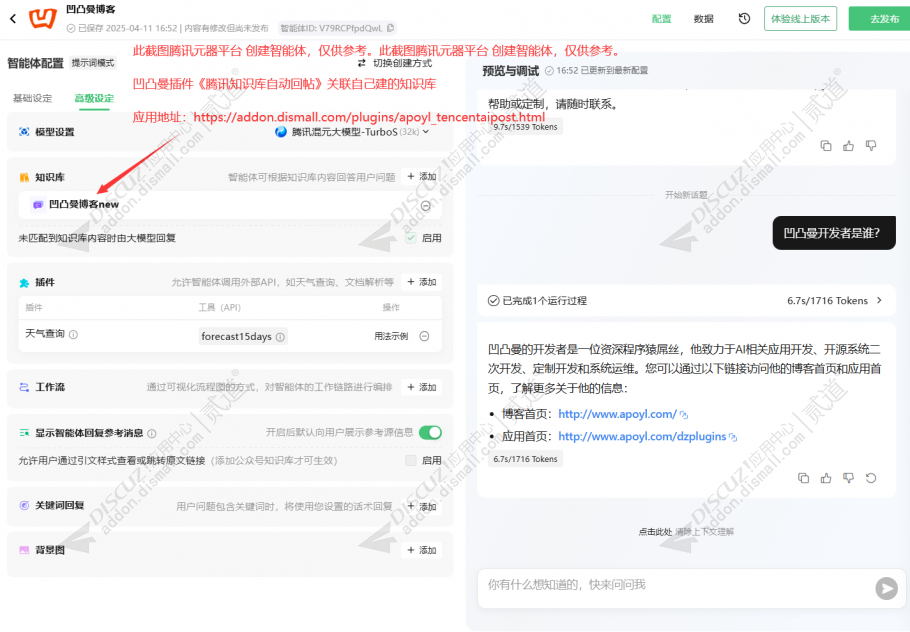Add a workflow with 添加
The image size is (910, 632).
(421, 387)
